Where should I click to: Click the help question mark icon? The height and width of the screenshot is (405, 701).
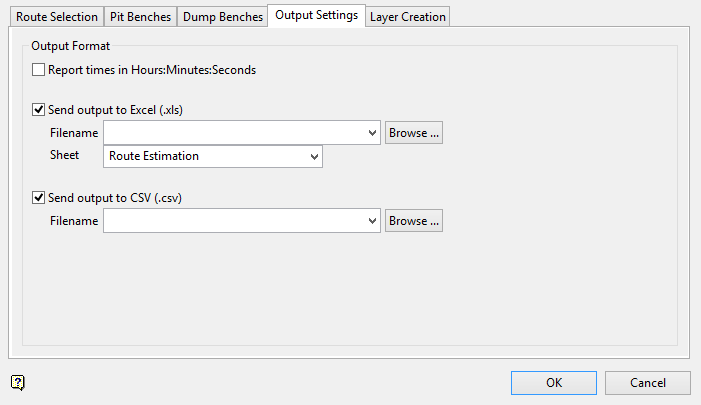point(18,382)
